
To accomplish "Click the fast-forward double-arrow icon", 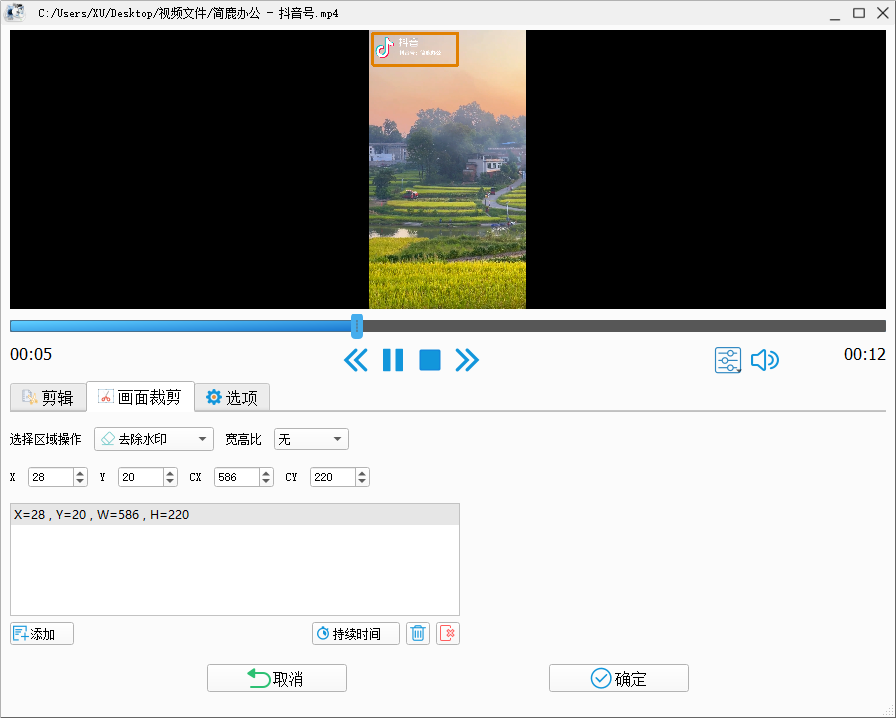I will tap(467, 360).
